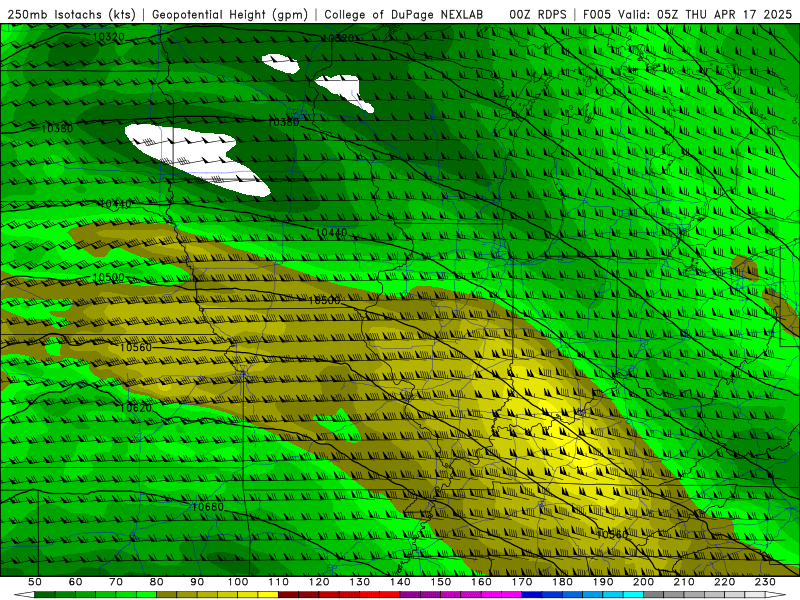Click the 60 knot label on the color scale

pyautogui.click(x=75, y=582)
